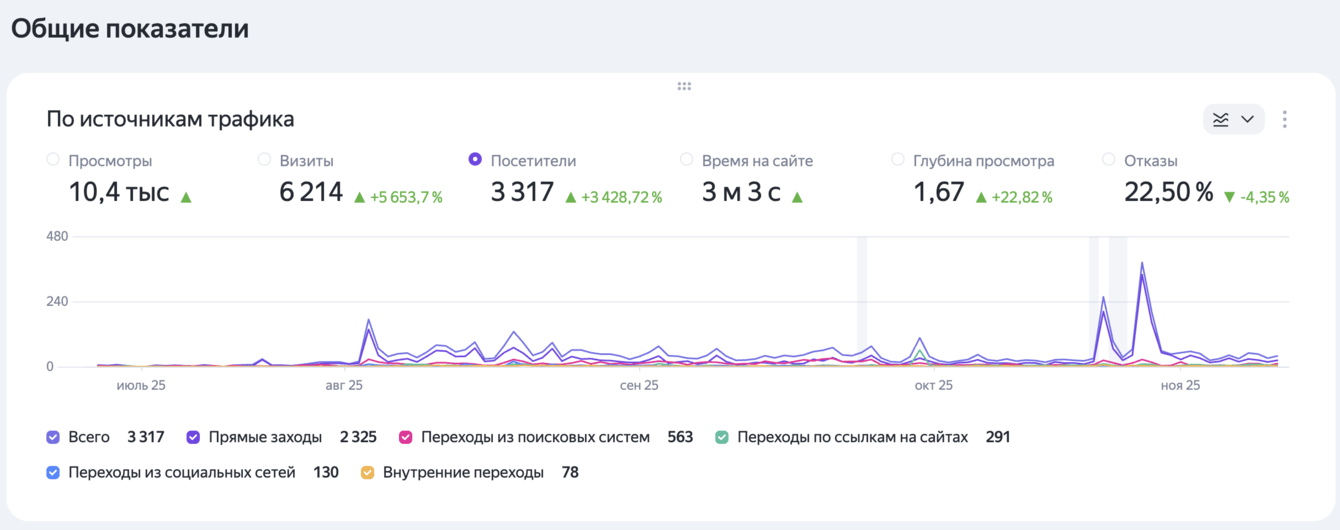The width and height of the screenshot is (1340, 530).
Task: Click the ноя 25 axis label
Action: [1180, 385]
